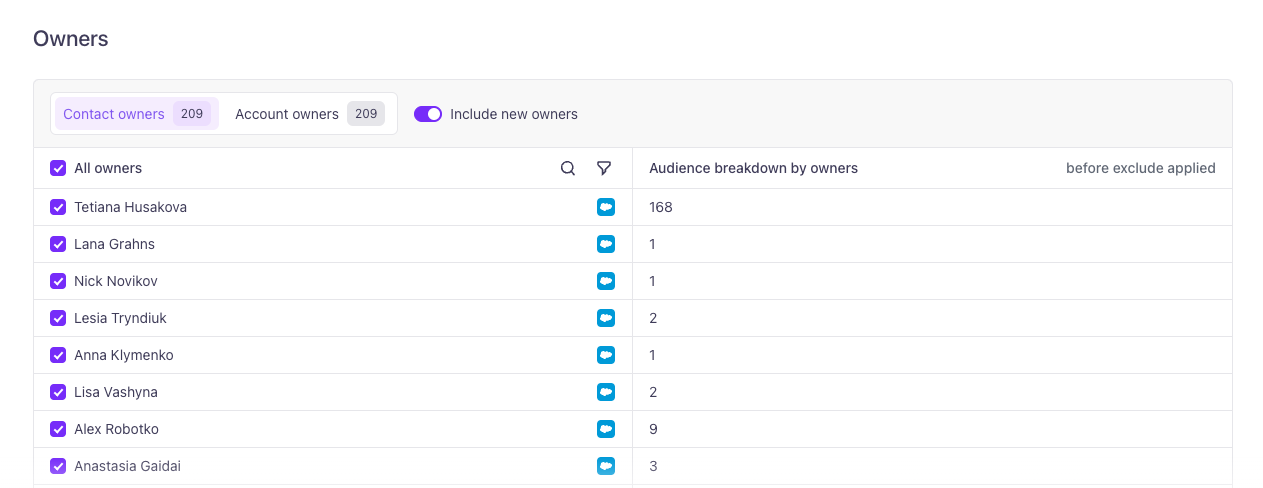Screen dimensions: 1263x488
Task: Click audience count 9 for Alex Robotko
Action: pyautogui.click(x=653, y=429)
